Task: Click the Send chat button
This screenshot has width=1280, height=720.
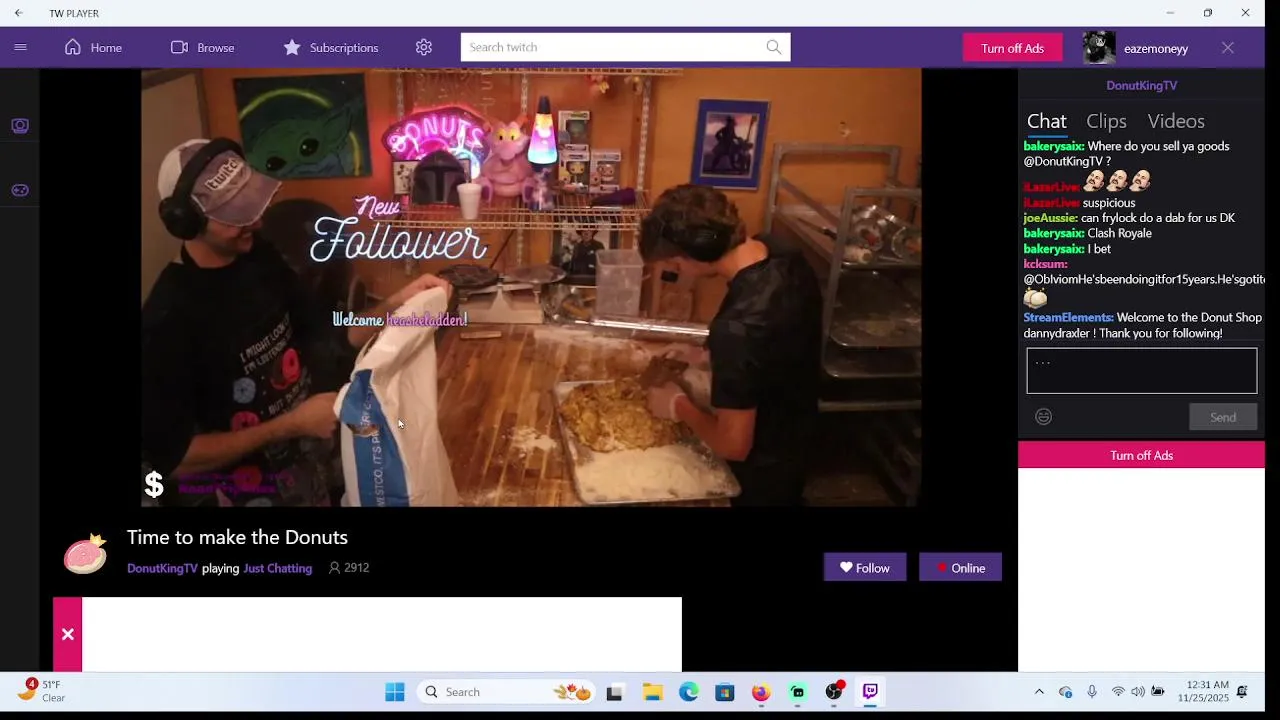Action: coord(1223,417)
